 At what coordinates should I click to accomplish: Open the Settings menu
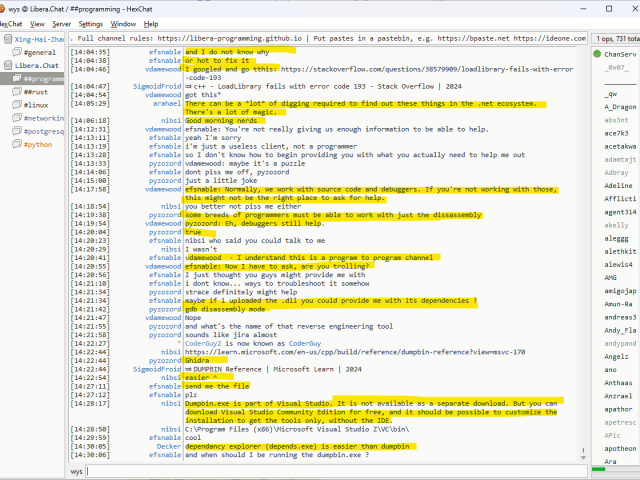click(x=90, y=23)
